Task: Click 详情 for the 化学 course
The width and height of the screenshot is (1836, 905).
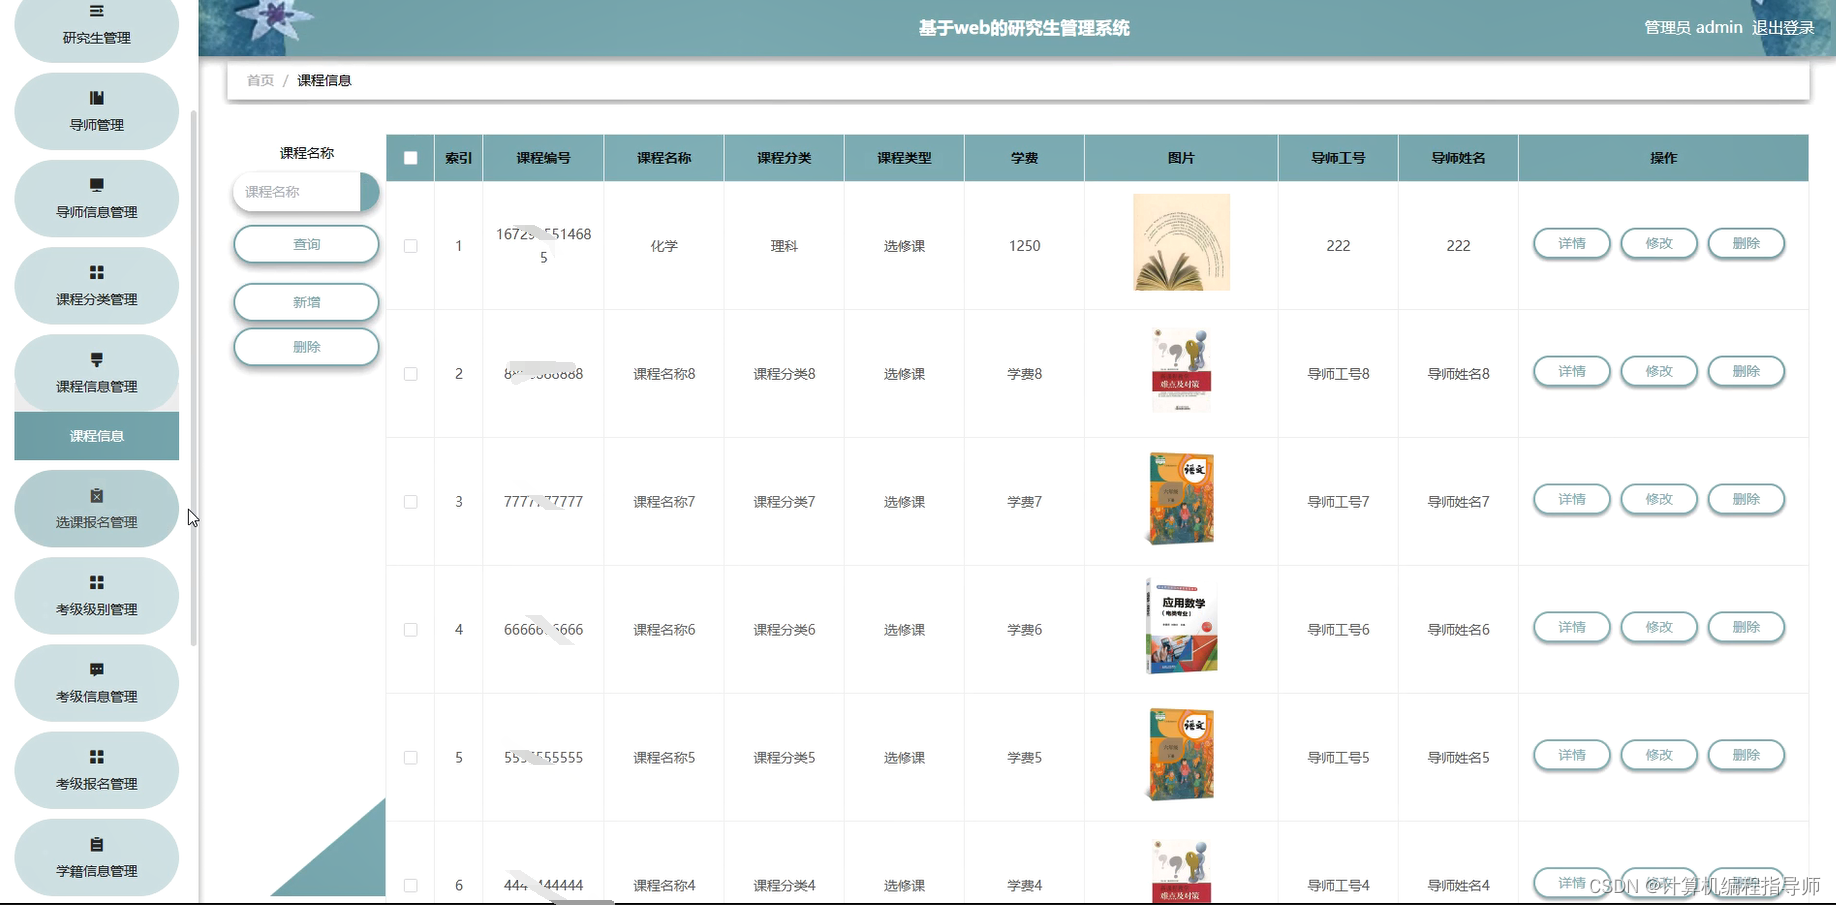Action: click(x=1572, y=243)
